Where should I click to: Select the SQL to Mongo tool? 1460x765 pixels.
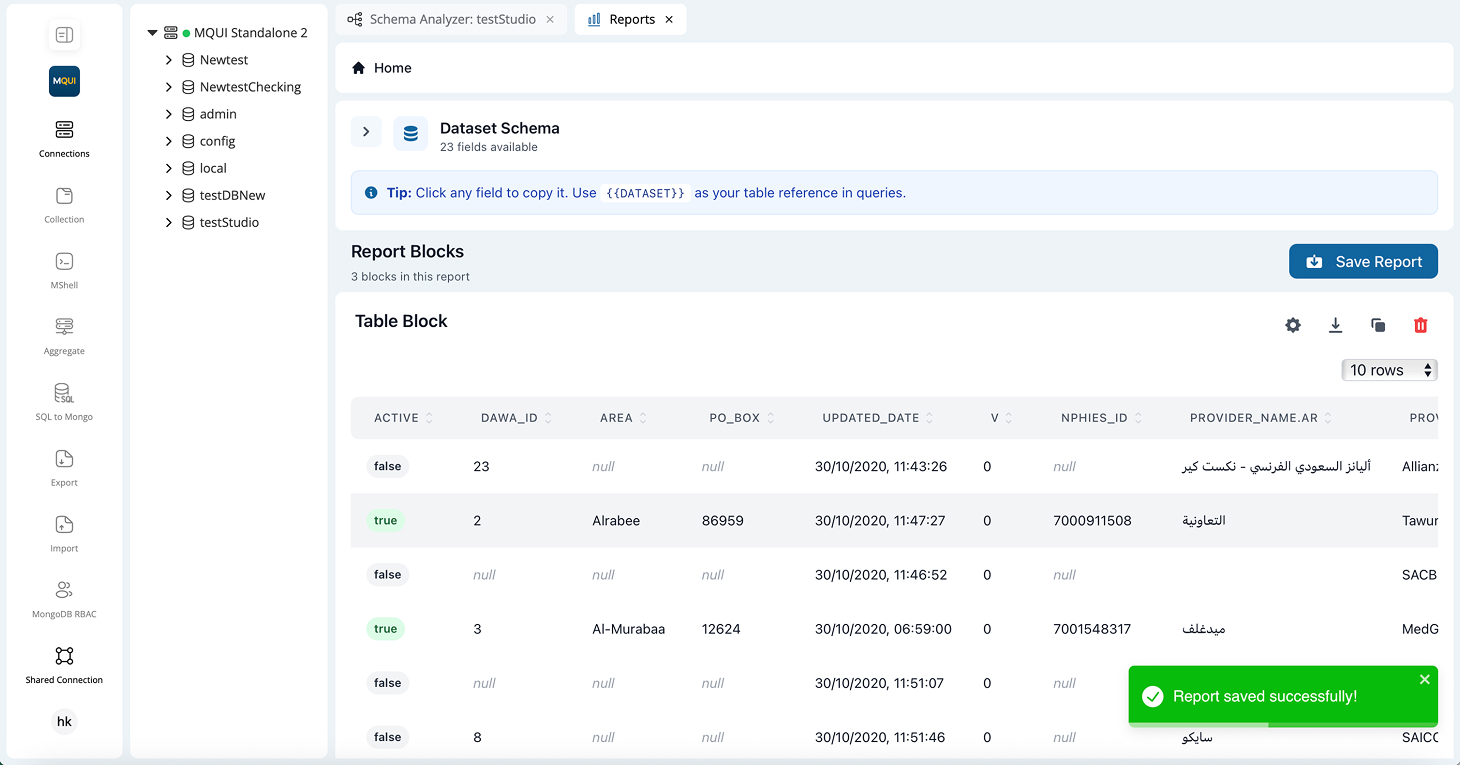64,394
